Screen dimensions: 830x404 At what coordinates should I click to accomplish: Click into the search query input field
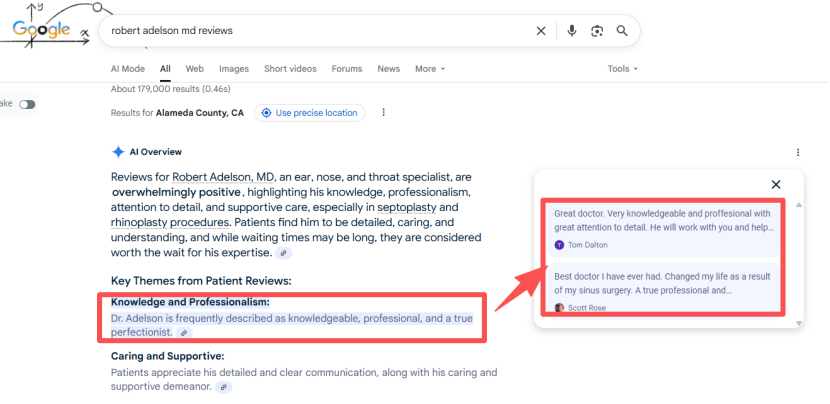[320, 31]
